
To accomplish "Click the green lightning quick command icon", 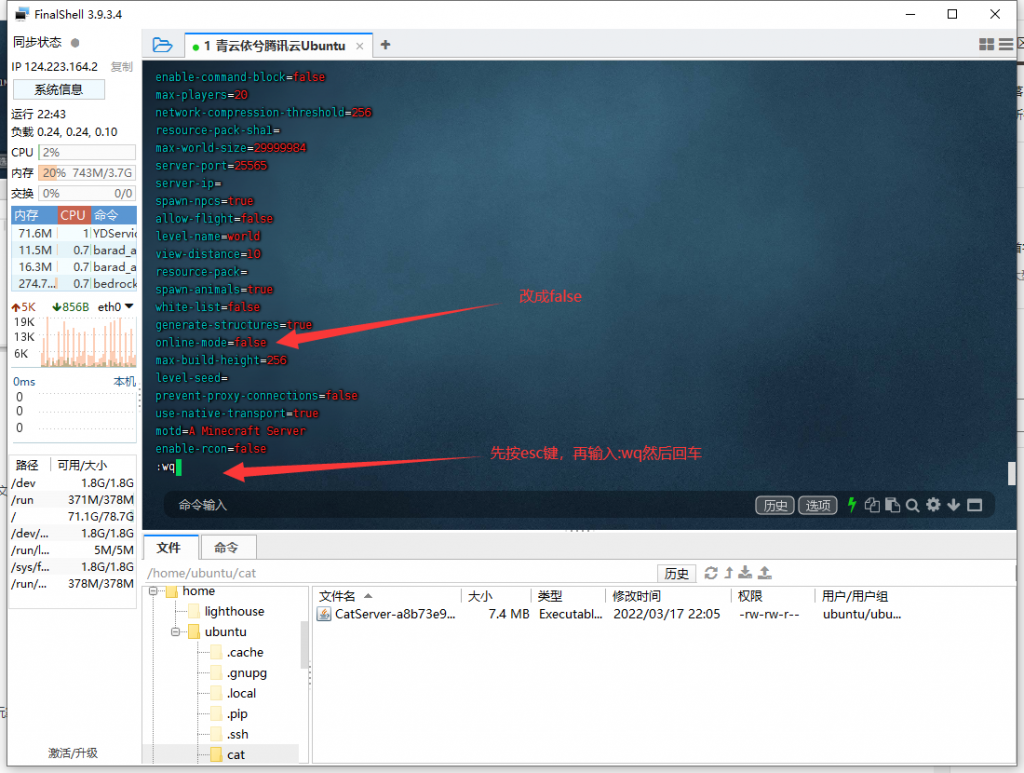I will (852, 505).
